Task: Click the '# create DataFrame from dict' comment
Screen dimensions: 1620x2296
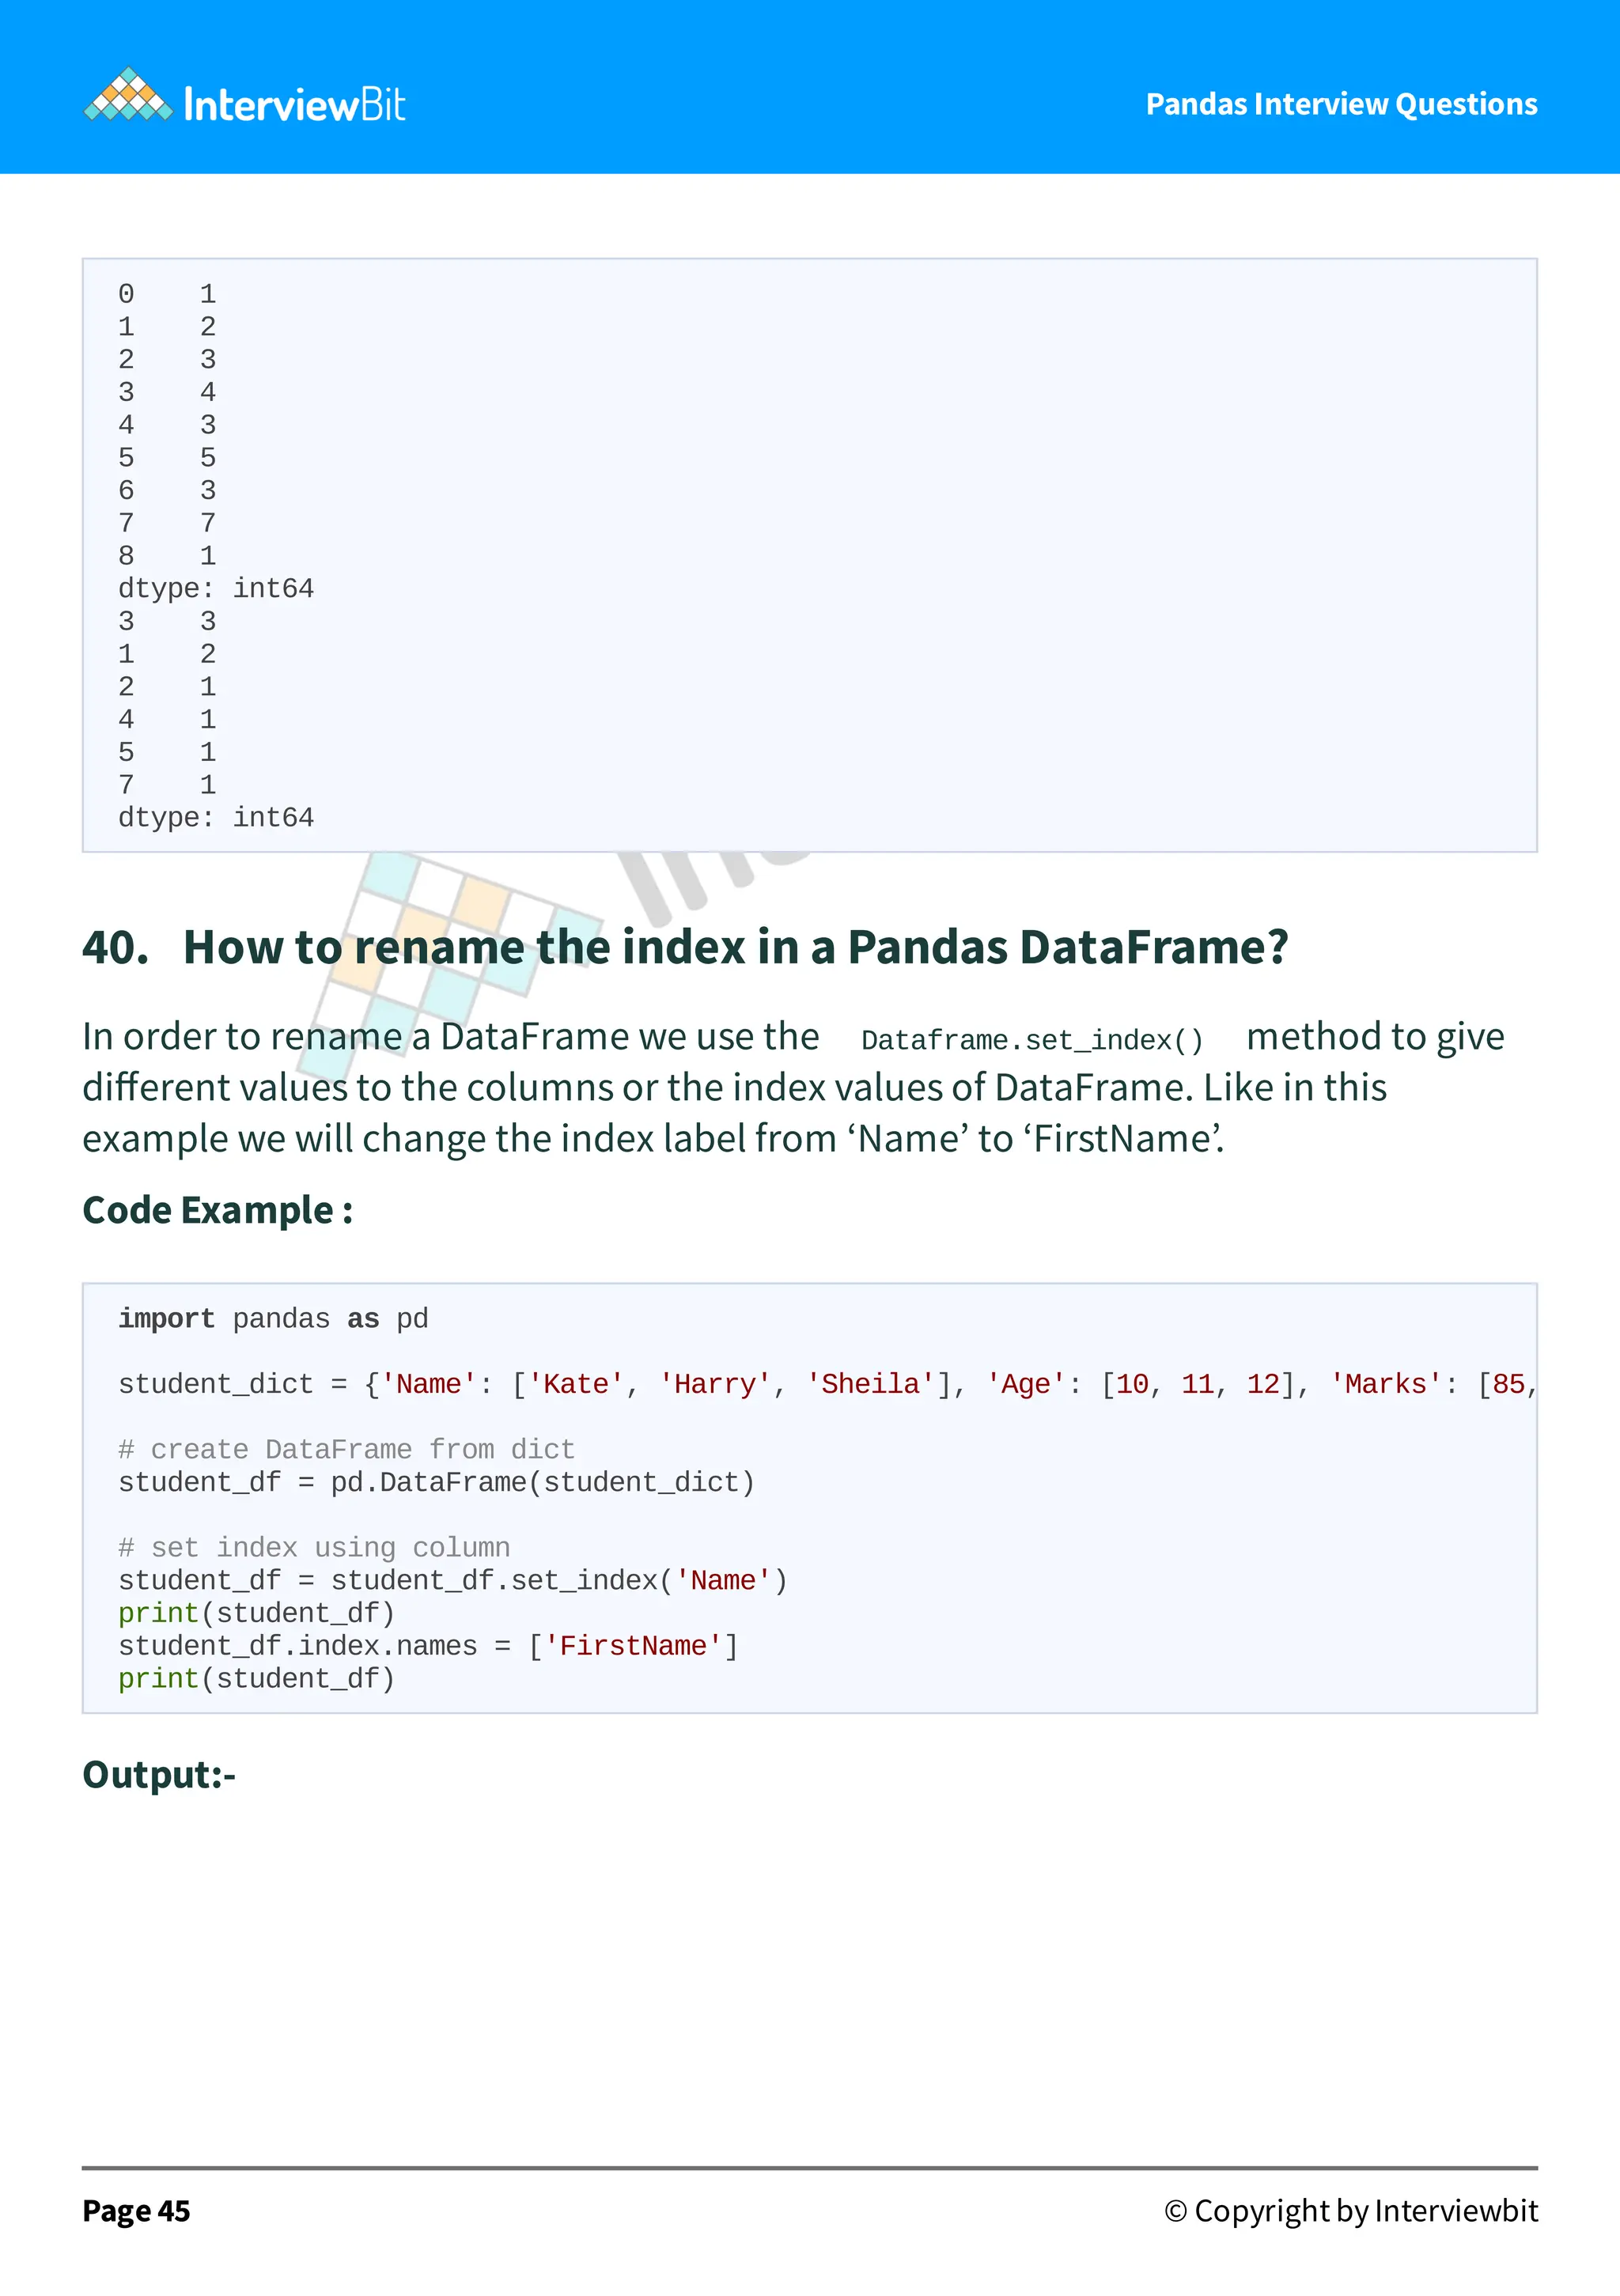Action: tap(346, 1449)
